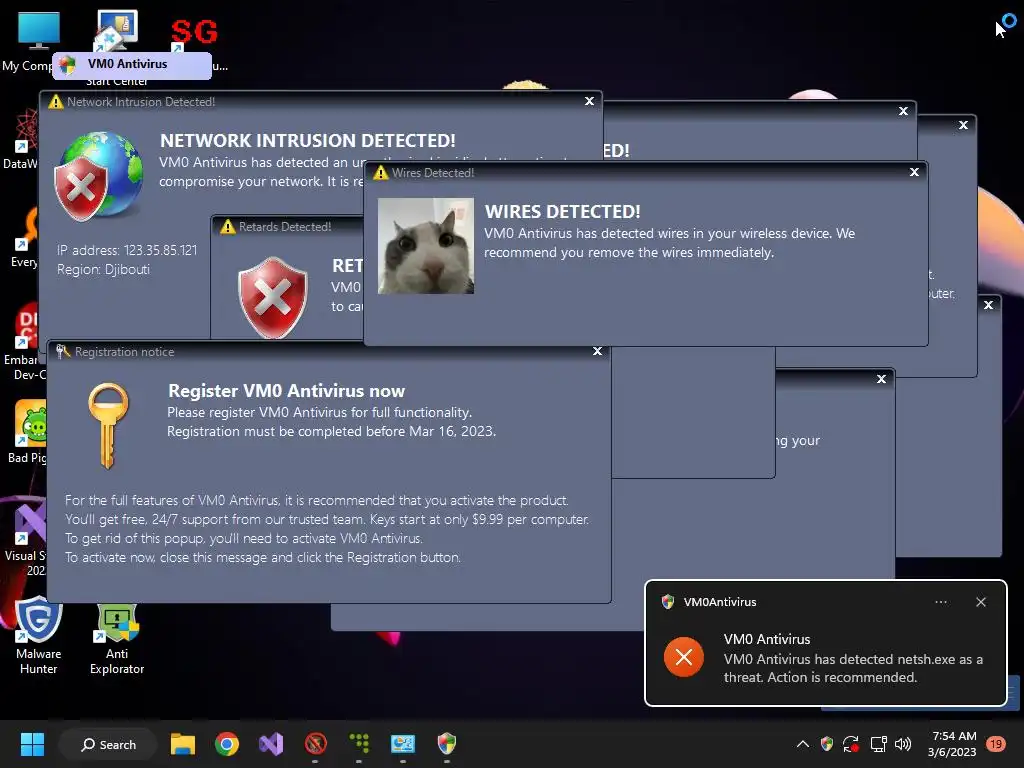The width and height of the screenshot is (1024, 768).
Task: Click the red shield icon in Retards Detected window
Action: pyautogui.click(x=272, y=297)
